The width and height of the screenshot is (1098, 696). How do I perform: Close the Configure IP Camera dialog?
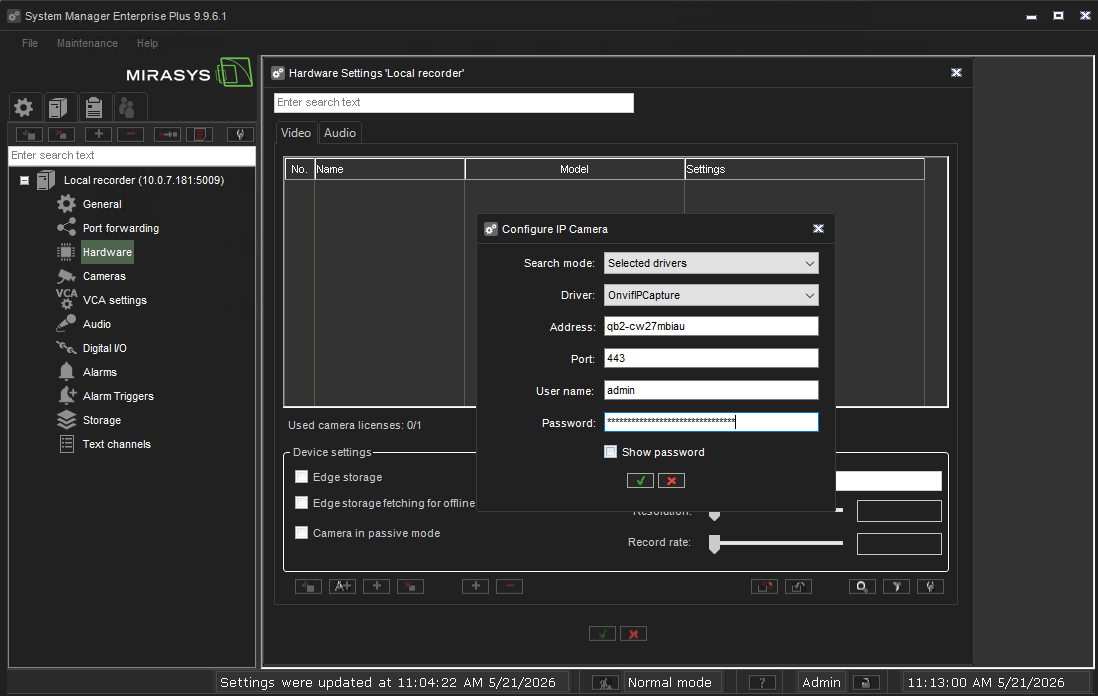[x=818, y=229]
